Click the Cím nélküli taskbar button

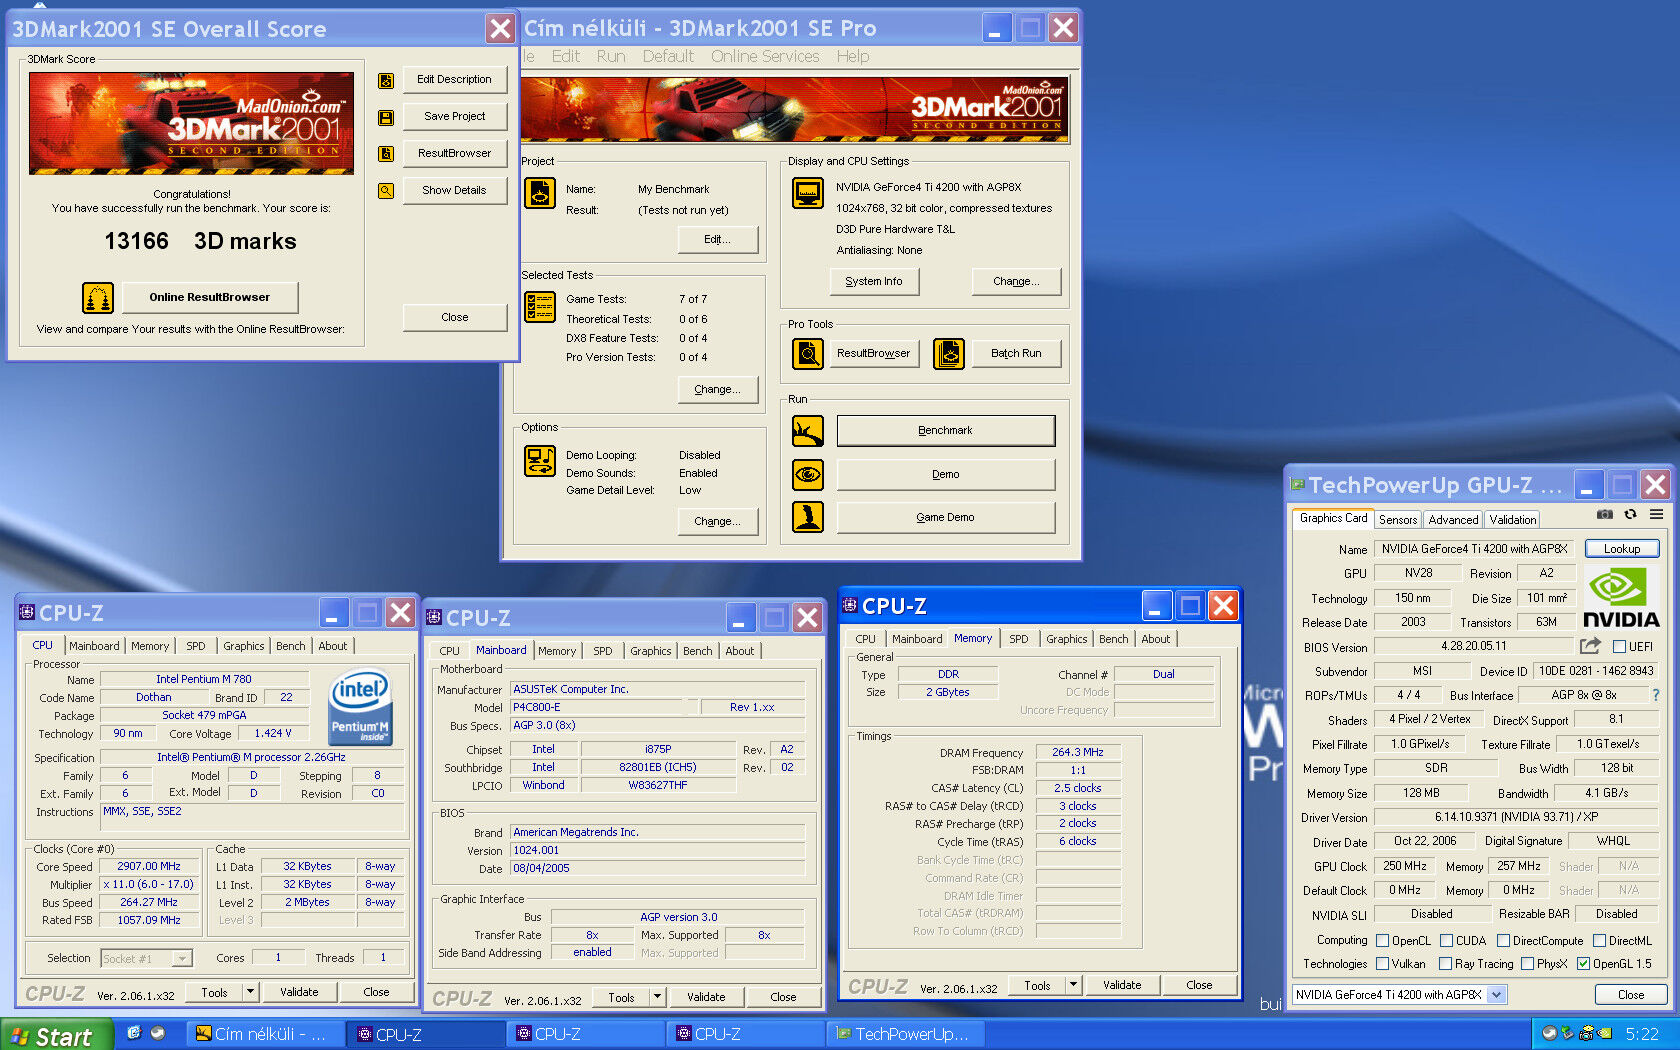point(265,1034)
